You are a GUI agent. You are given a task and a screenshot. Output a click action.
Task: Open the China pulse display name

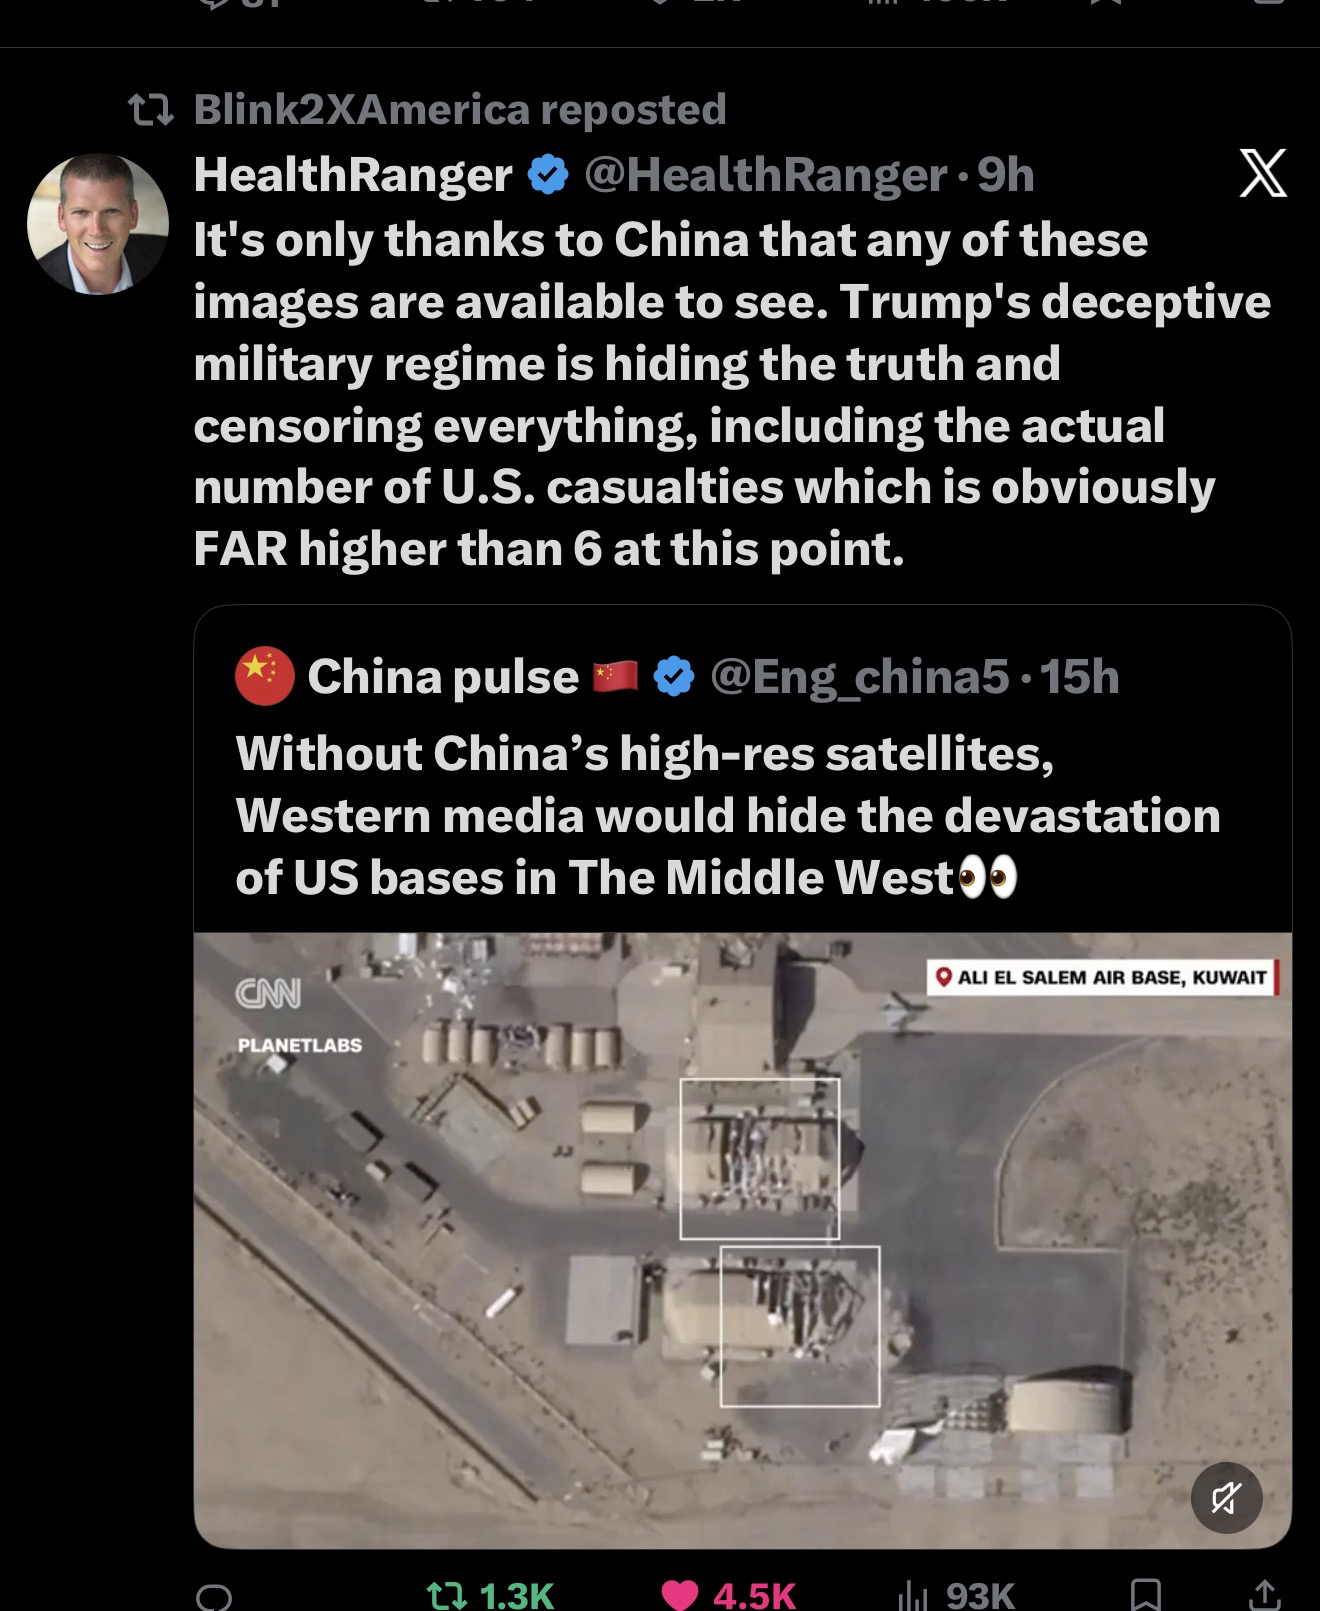(x=443, y=677)
